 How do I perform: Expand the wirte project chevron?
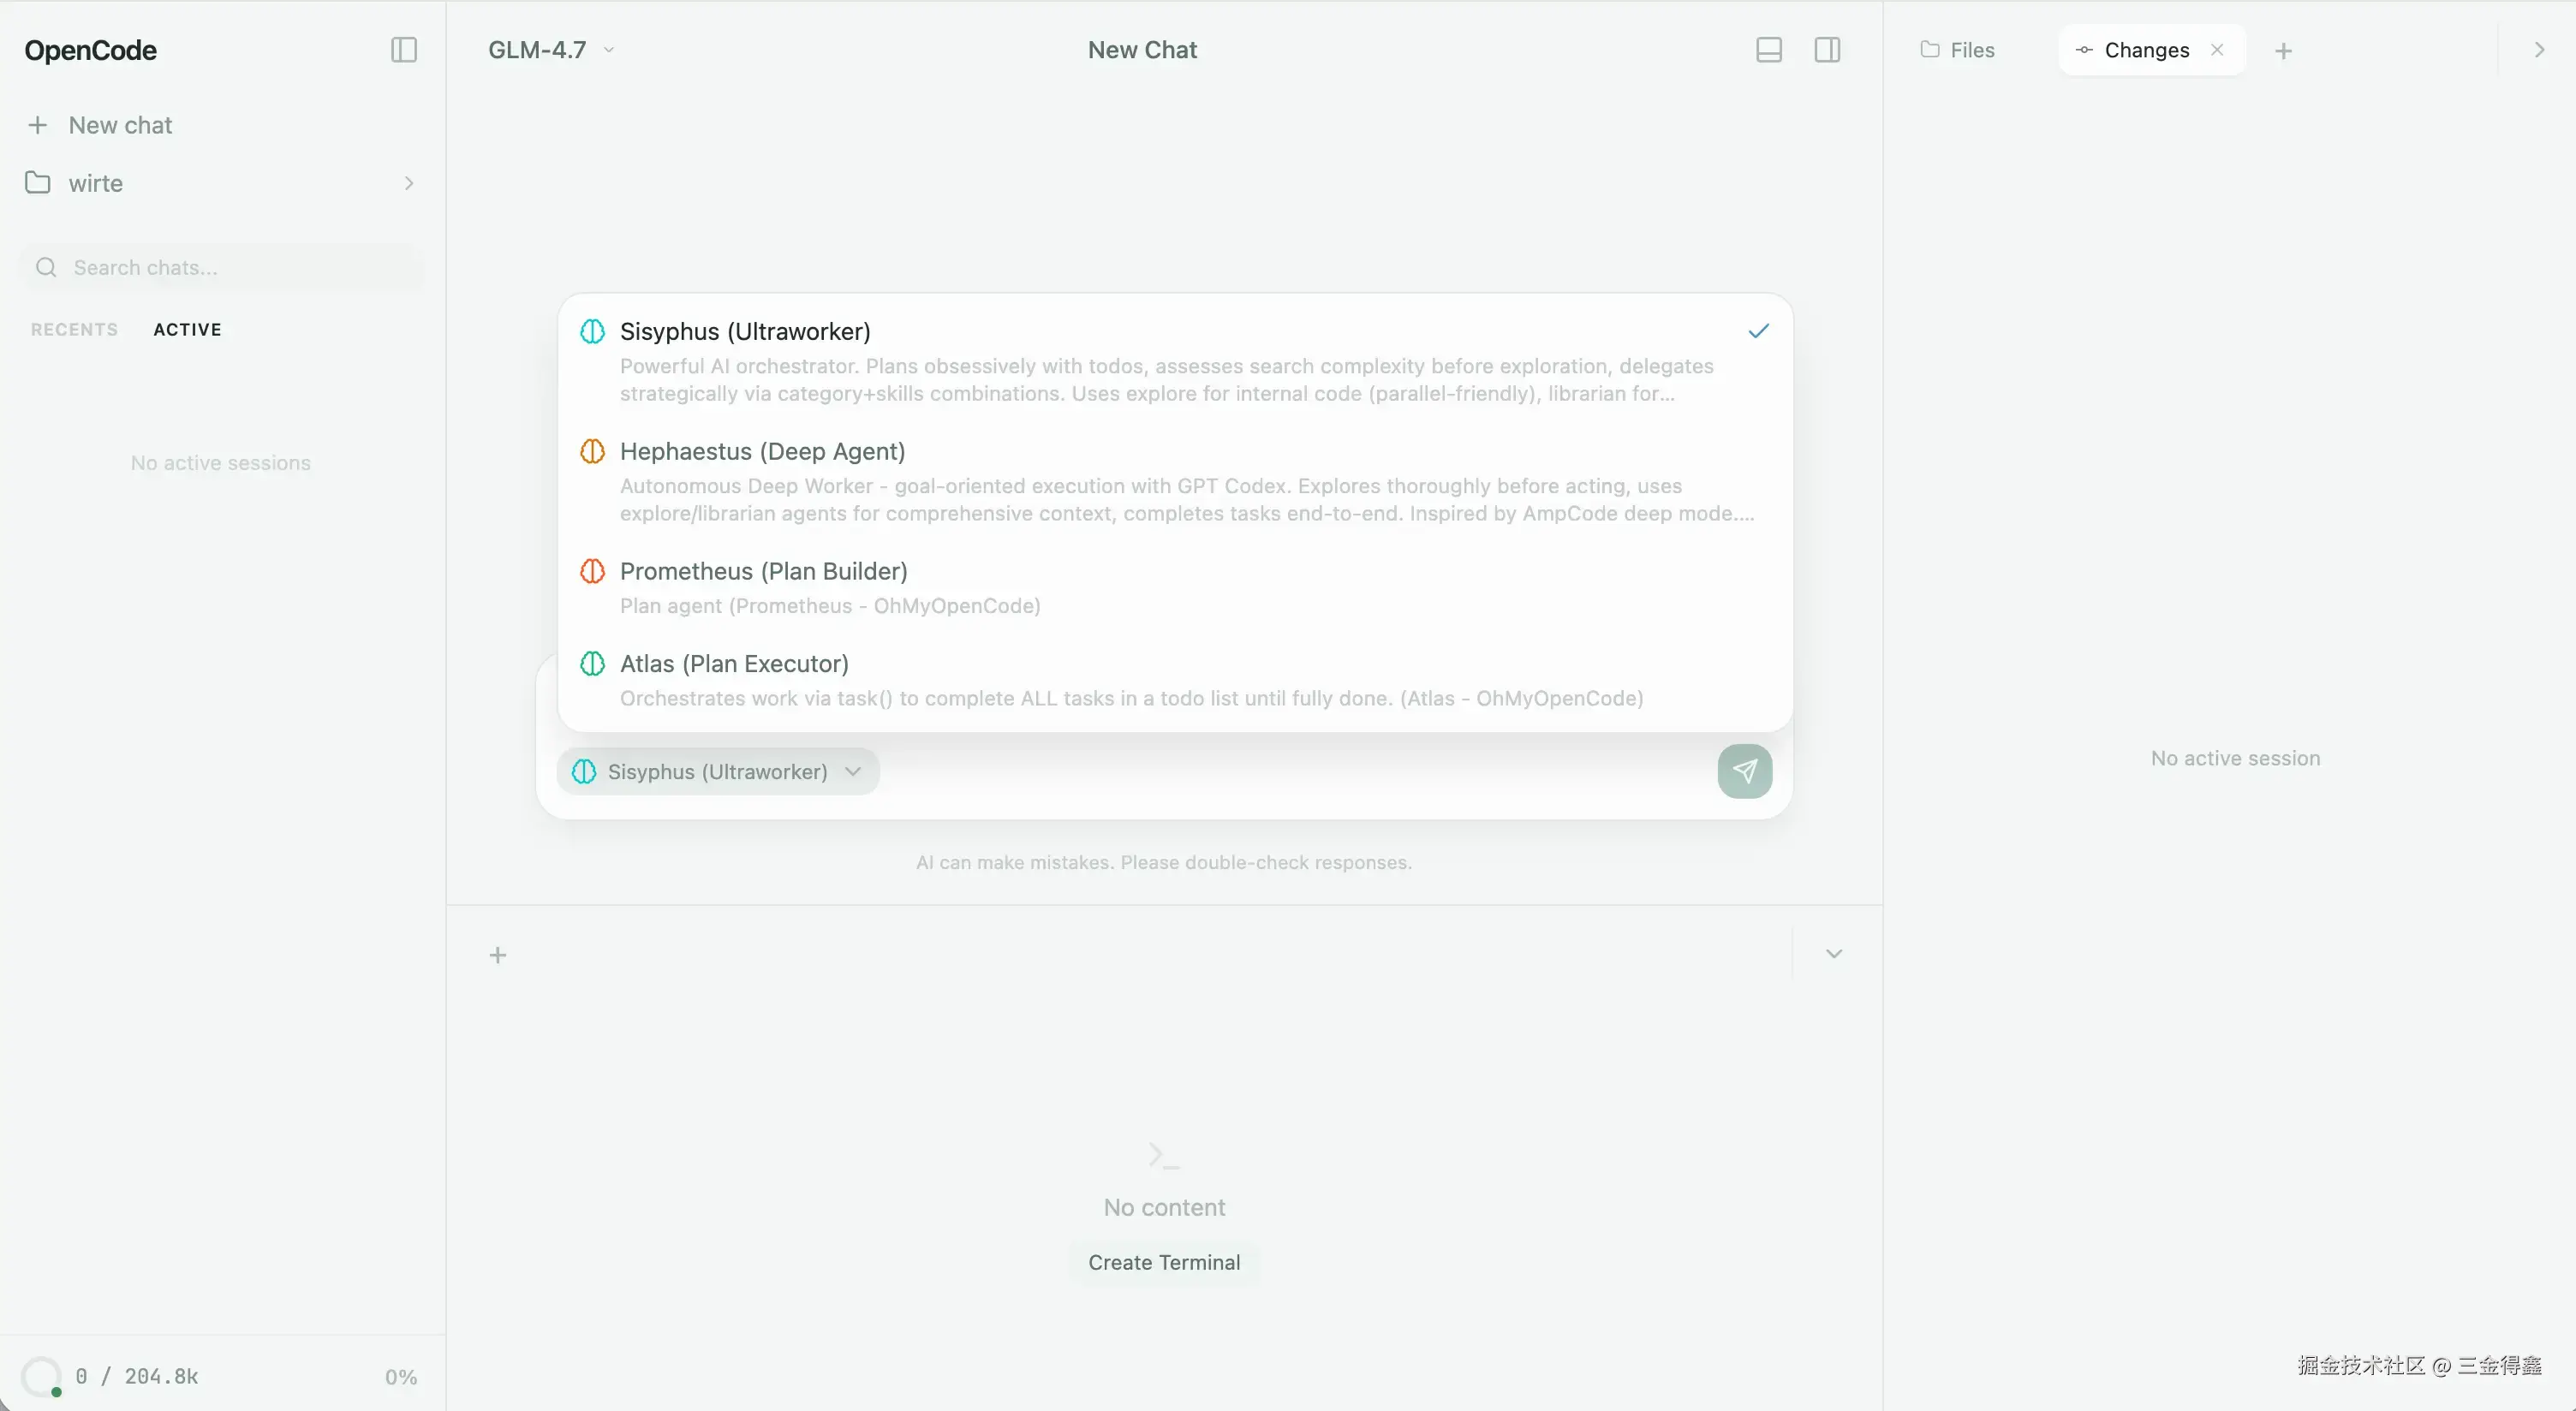coord(408,183)
